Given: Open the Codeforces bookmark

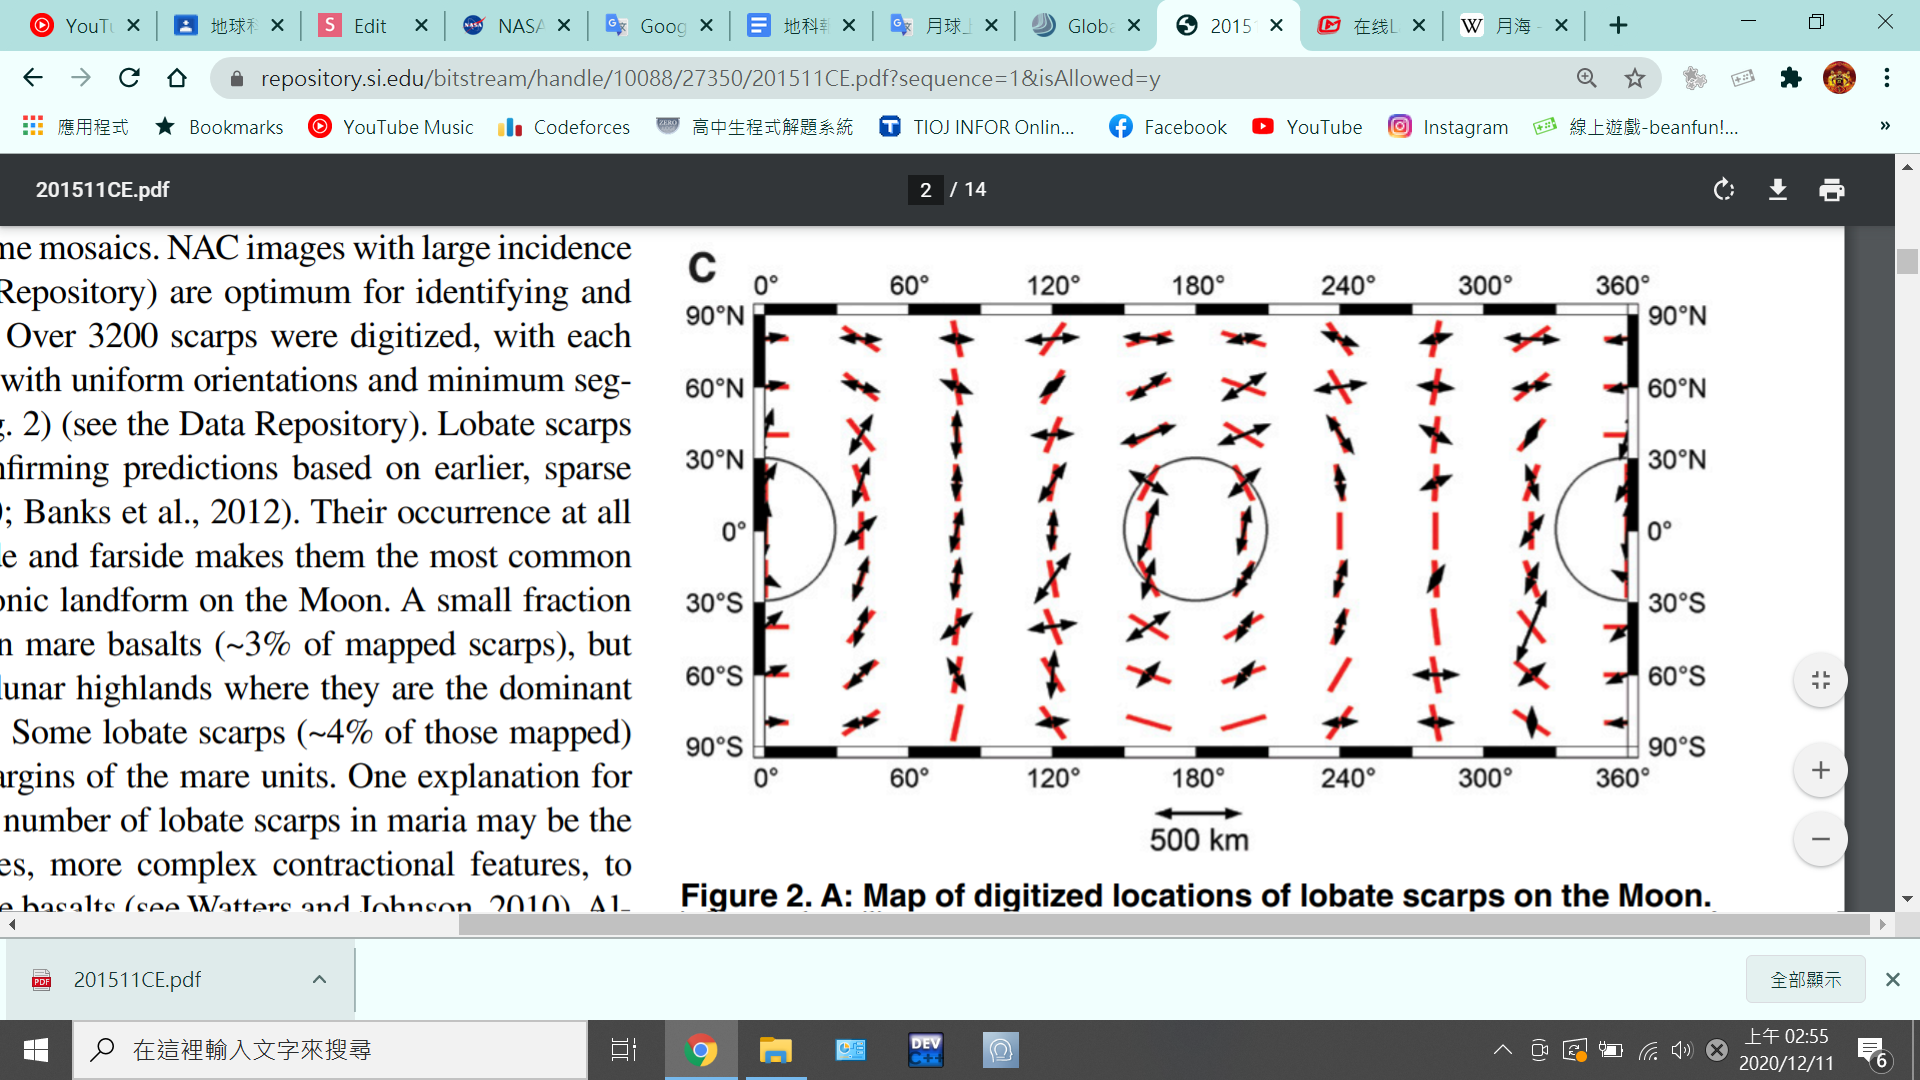Looking at the screenshot, I should tap(564, 127).
